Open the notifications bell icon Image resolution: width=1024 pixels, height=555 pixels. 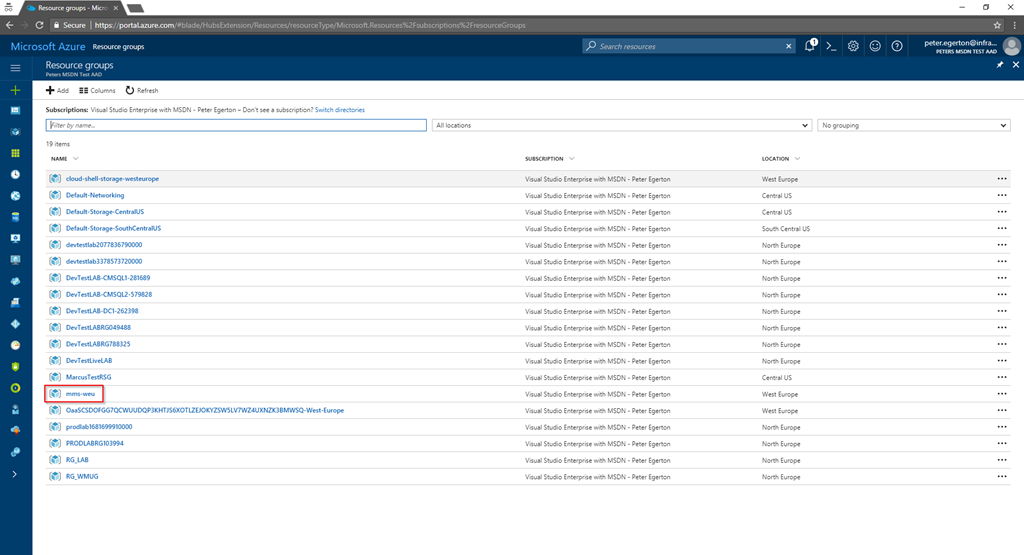click(810, 46)
